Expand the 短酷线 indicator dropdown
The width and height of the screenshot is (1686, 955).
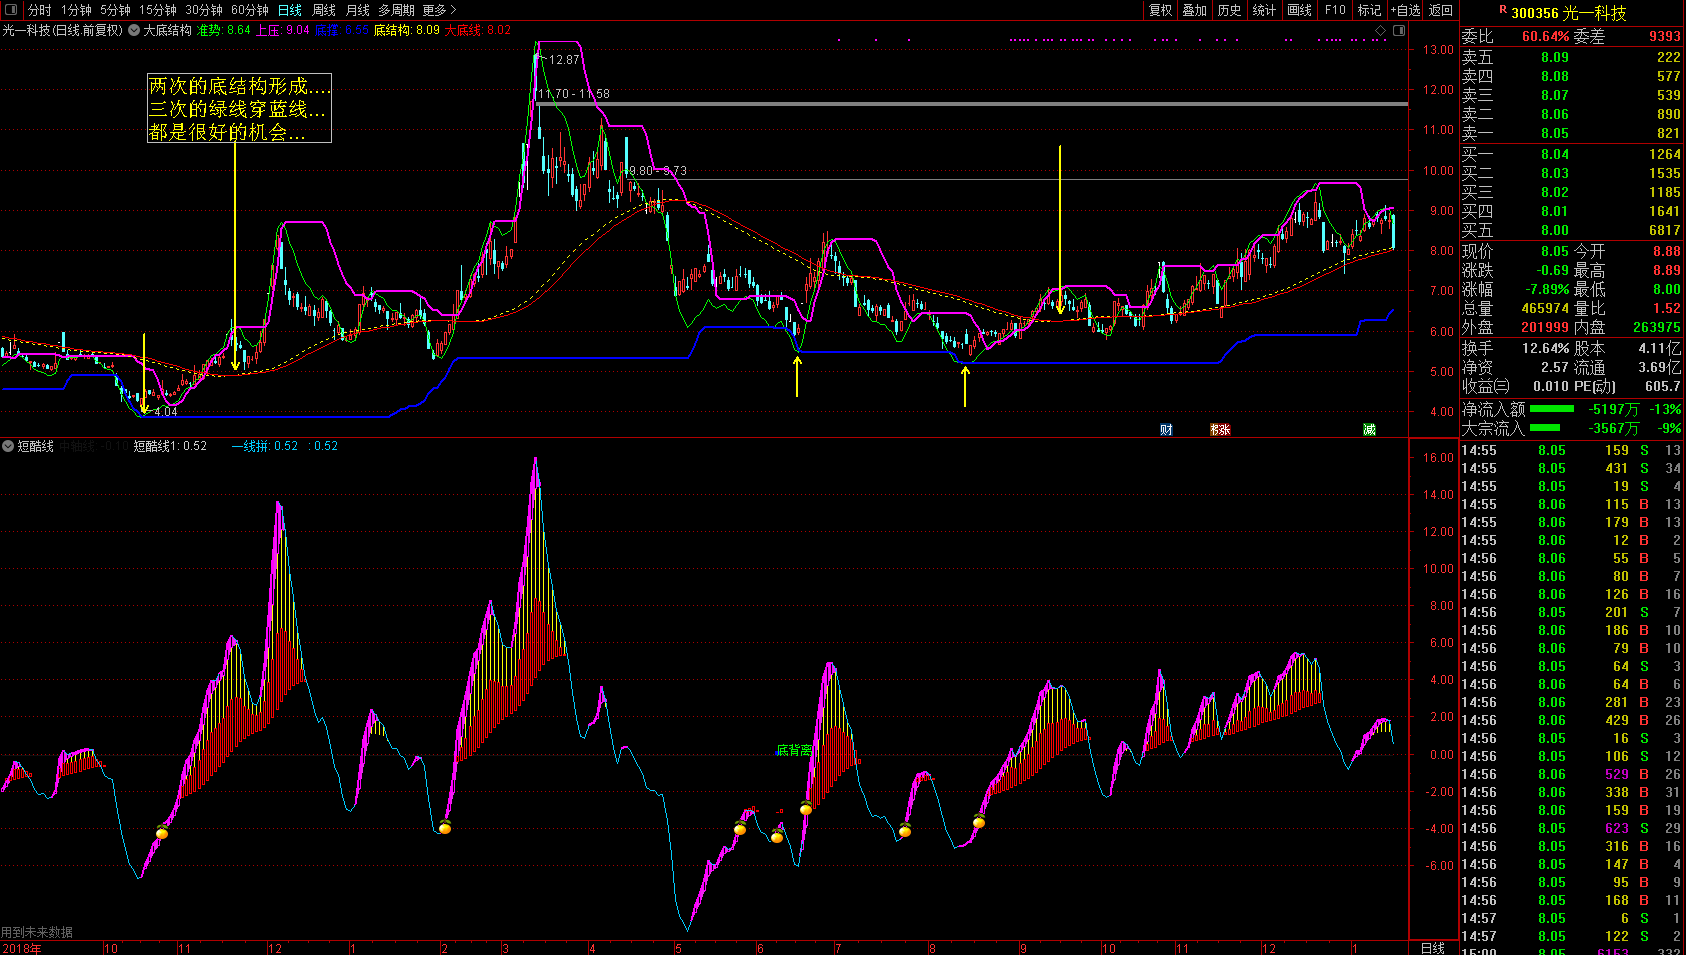click(x=8, y=446)
